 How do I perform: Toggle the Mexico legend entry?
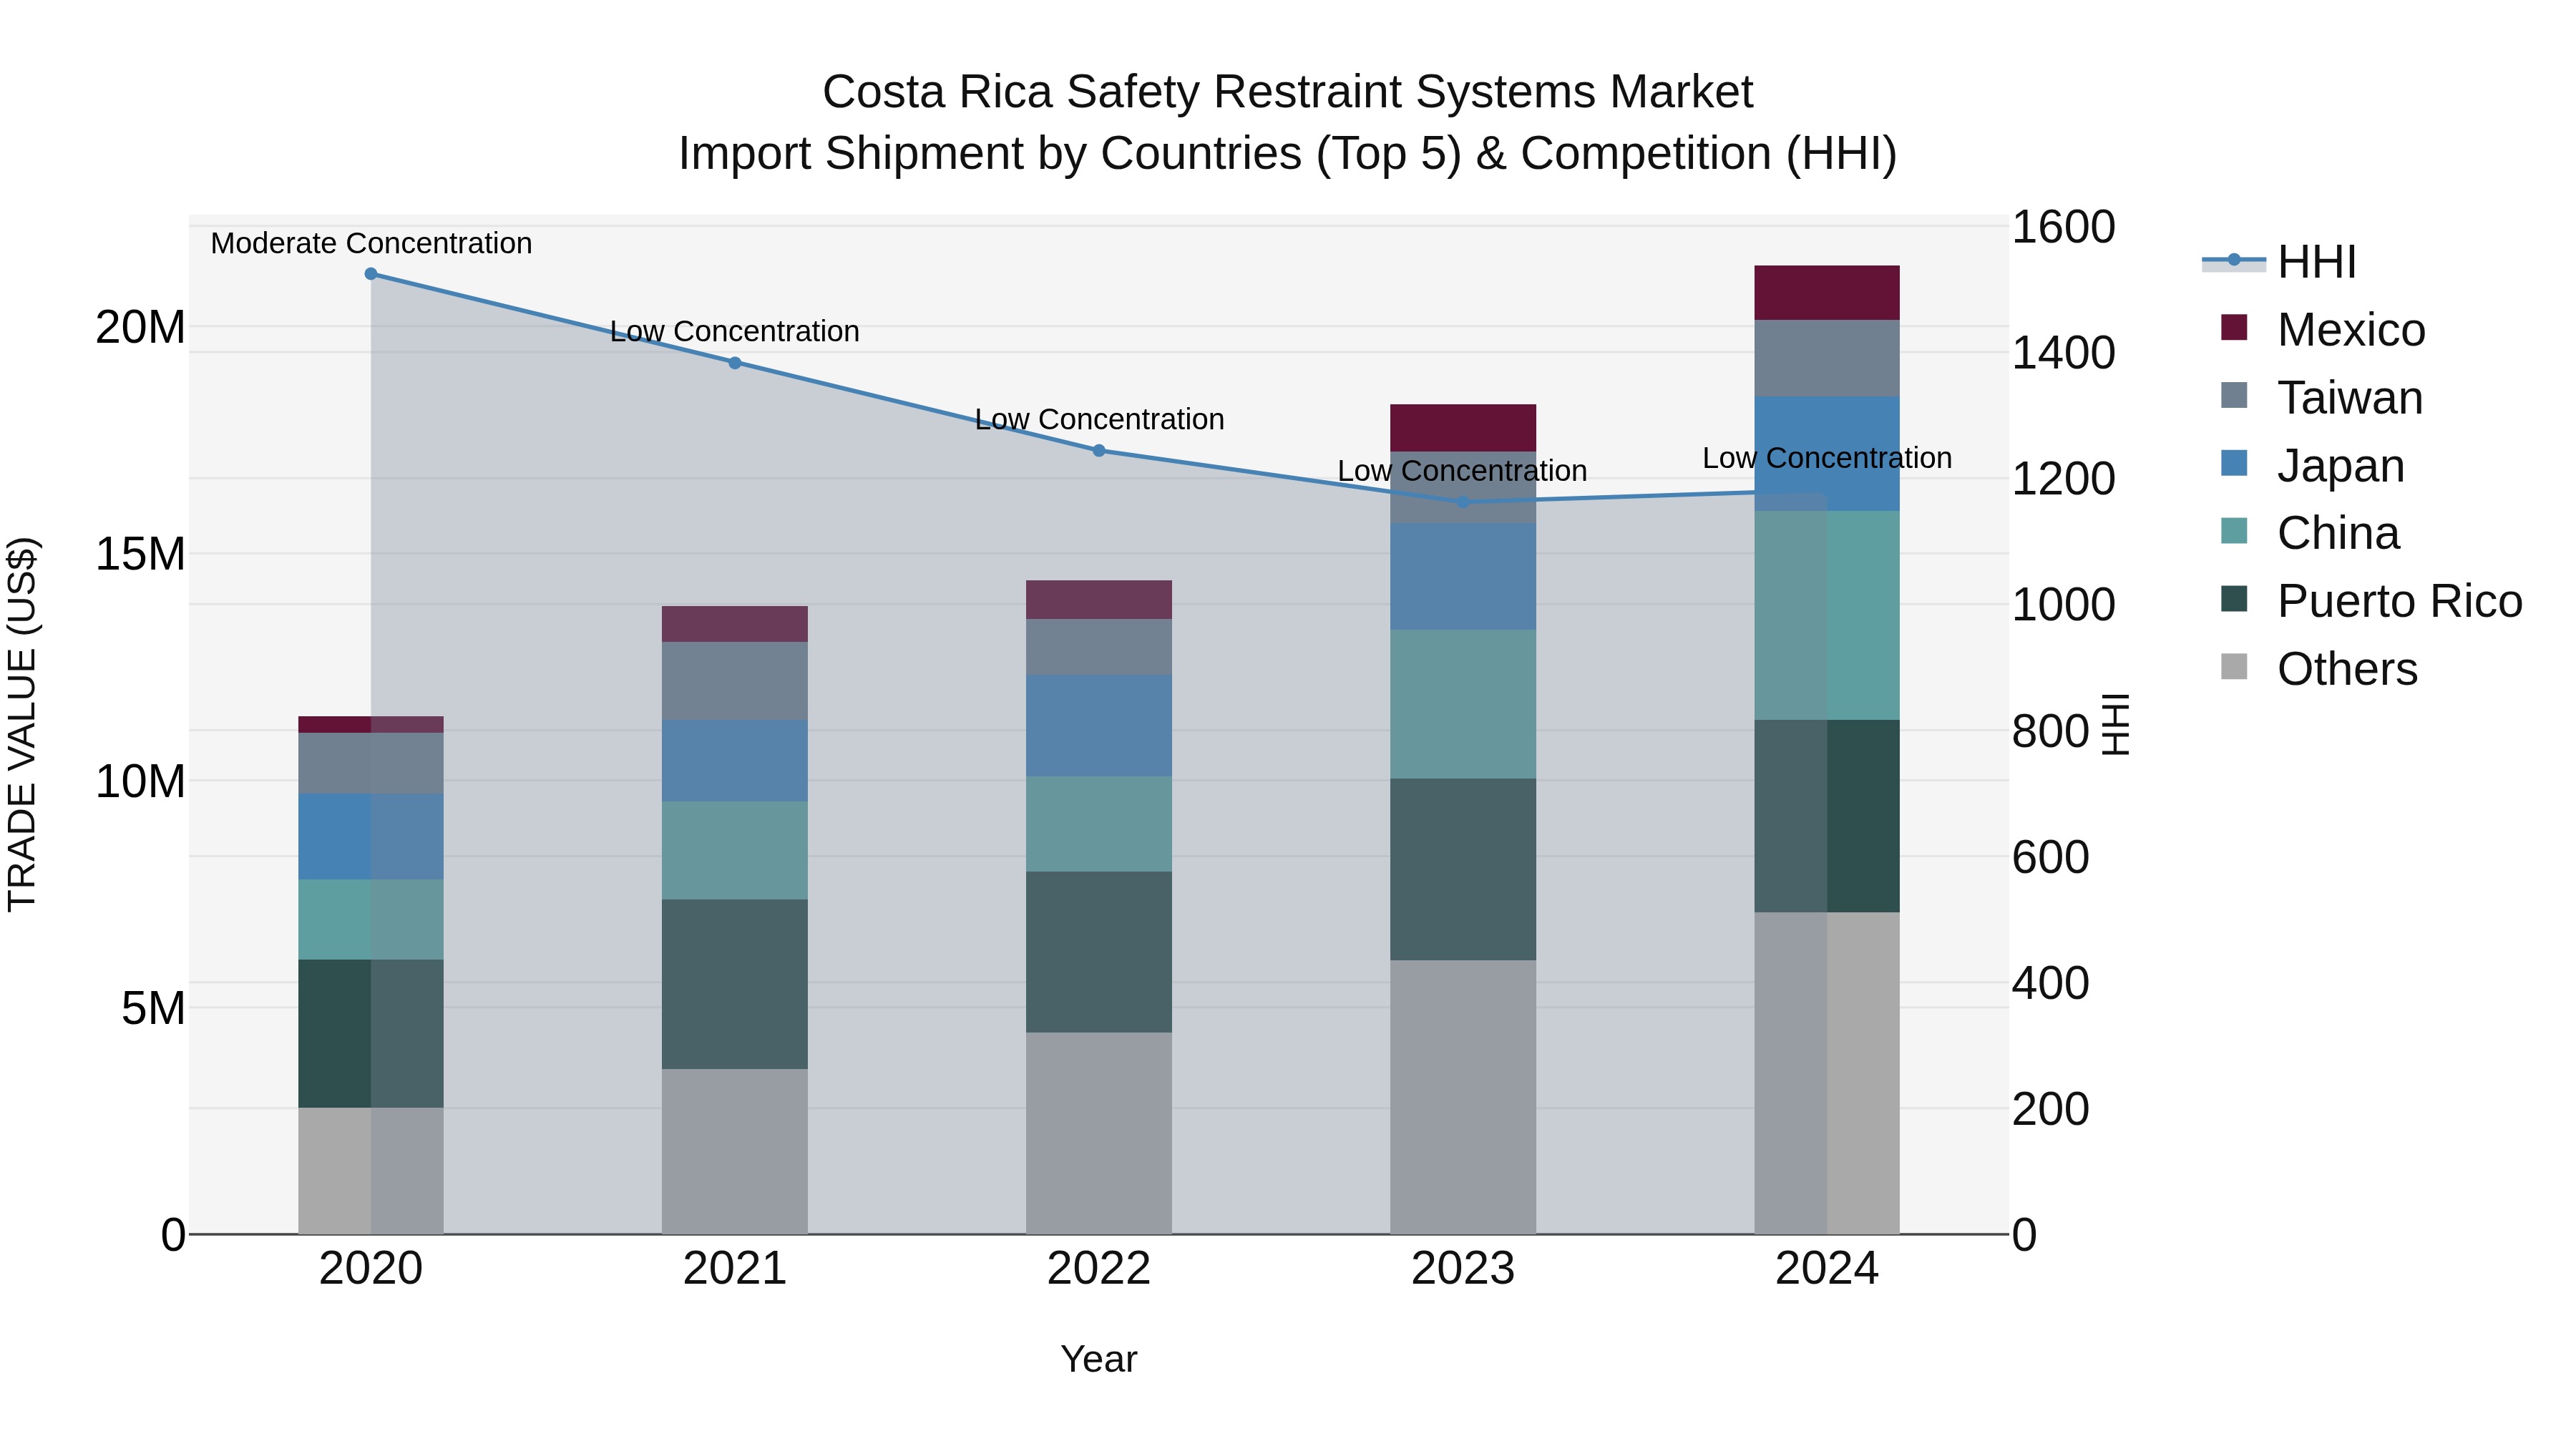tap(2323, 330)
